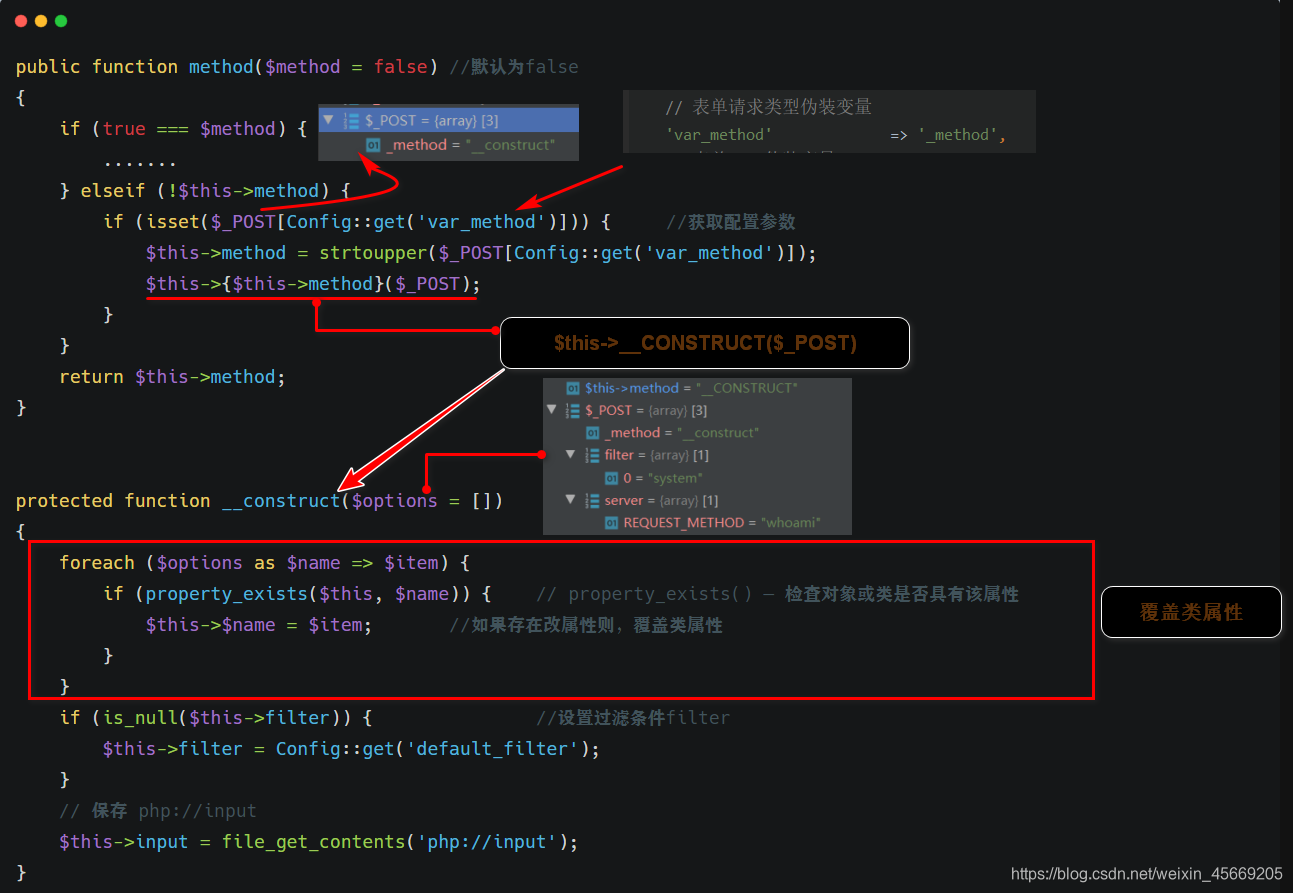Click the filter array icon
Viewport: 1293px width, 893px height.
point(592,455)
